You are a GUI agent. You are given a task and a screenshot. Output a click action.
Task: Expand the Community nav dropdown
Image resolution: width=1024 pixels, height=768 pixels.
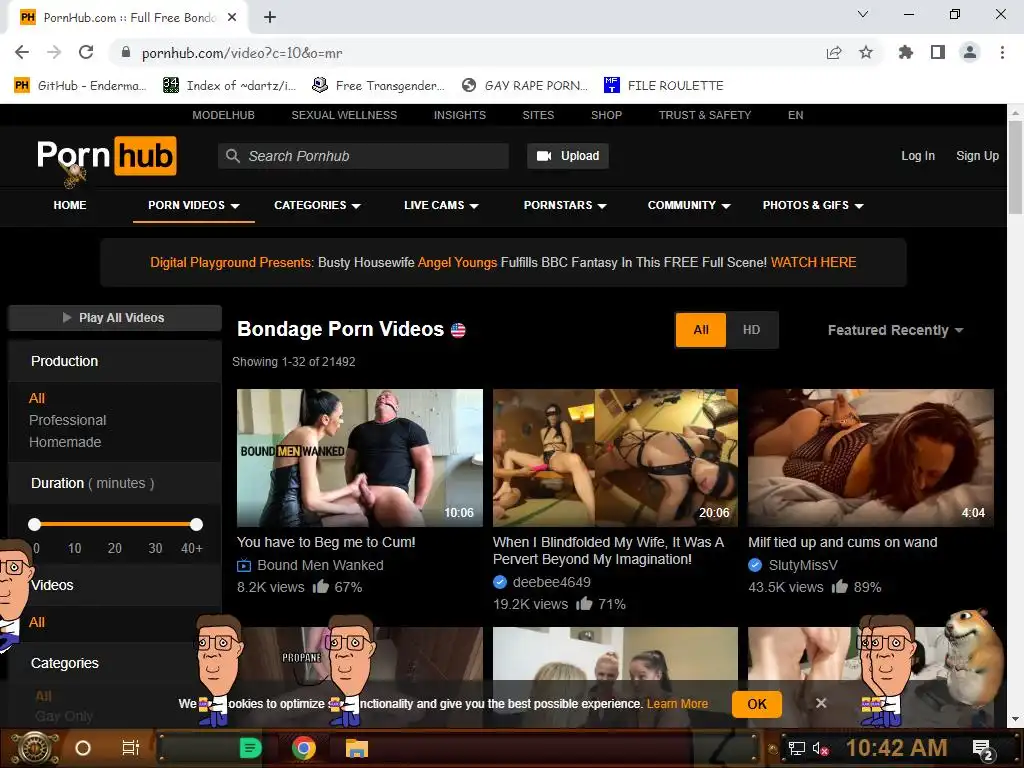[x=689, y=205]
